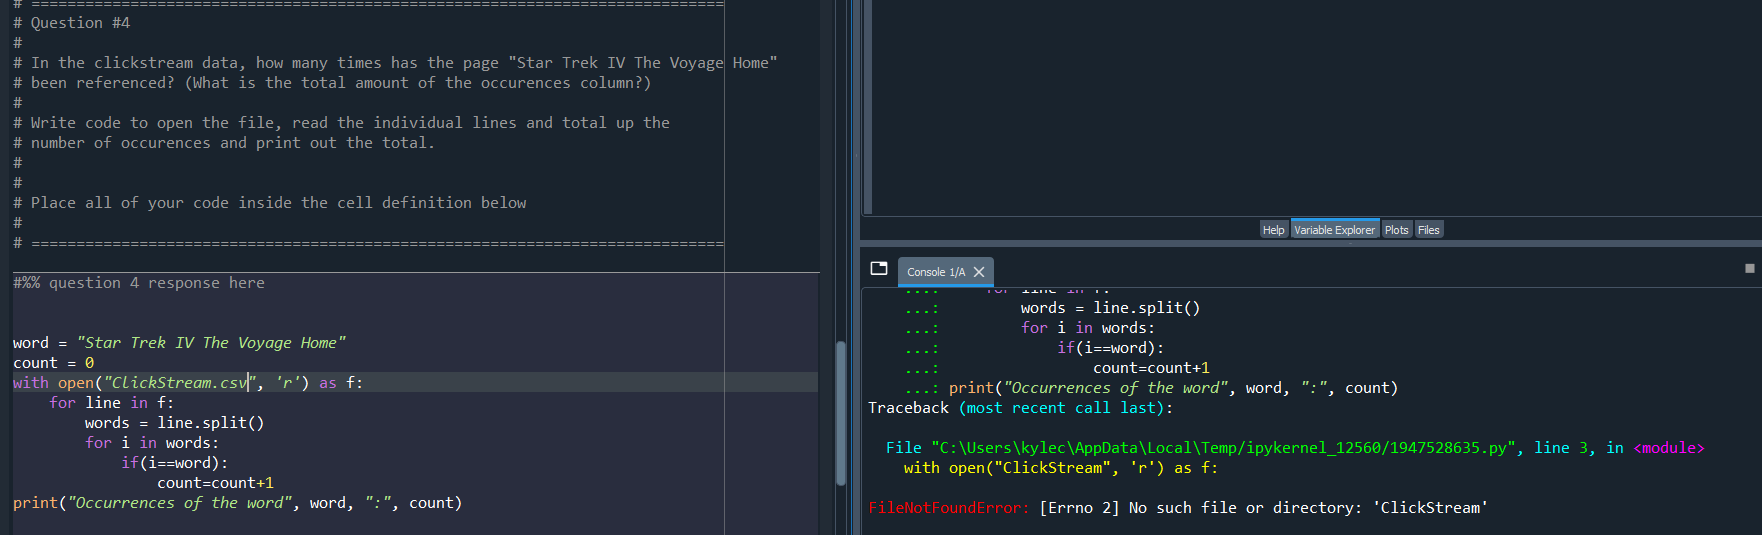
Task: Click the console print("Occurrences of the word") line
Action: coord(1173,388)
